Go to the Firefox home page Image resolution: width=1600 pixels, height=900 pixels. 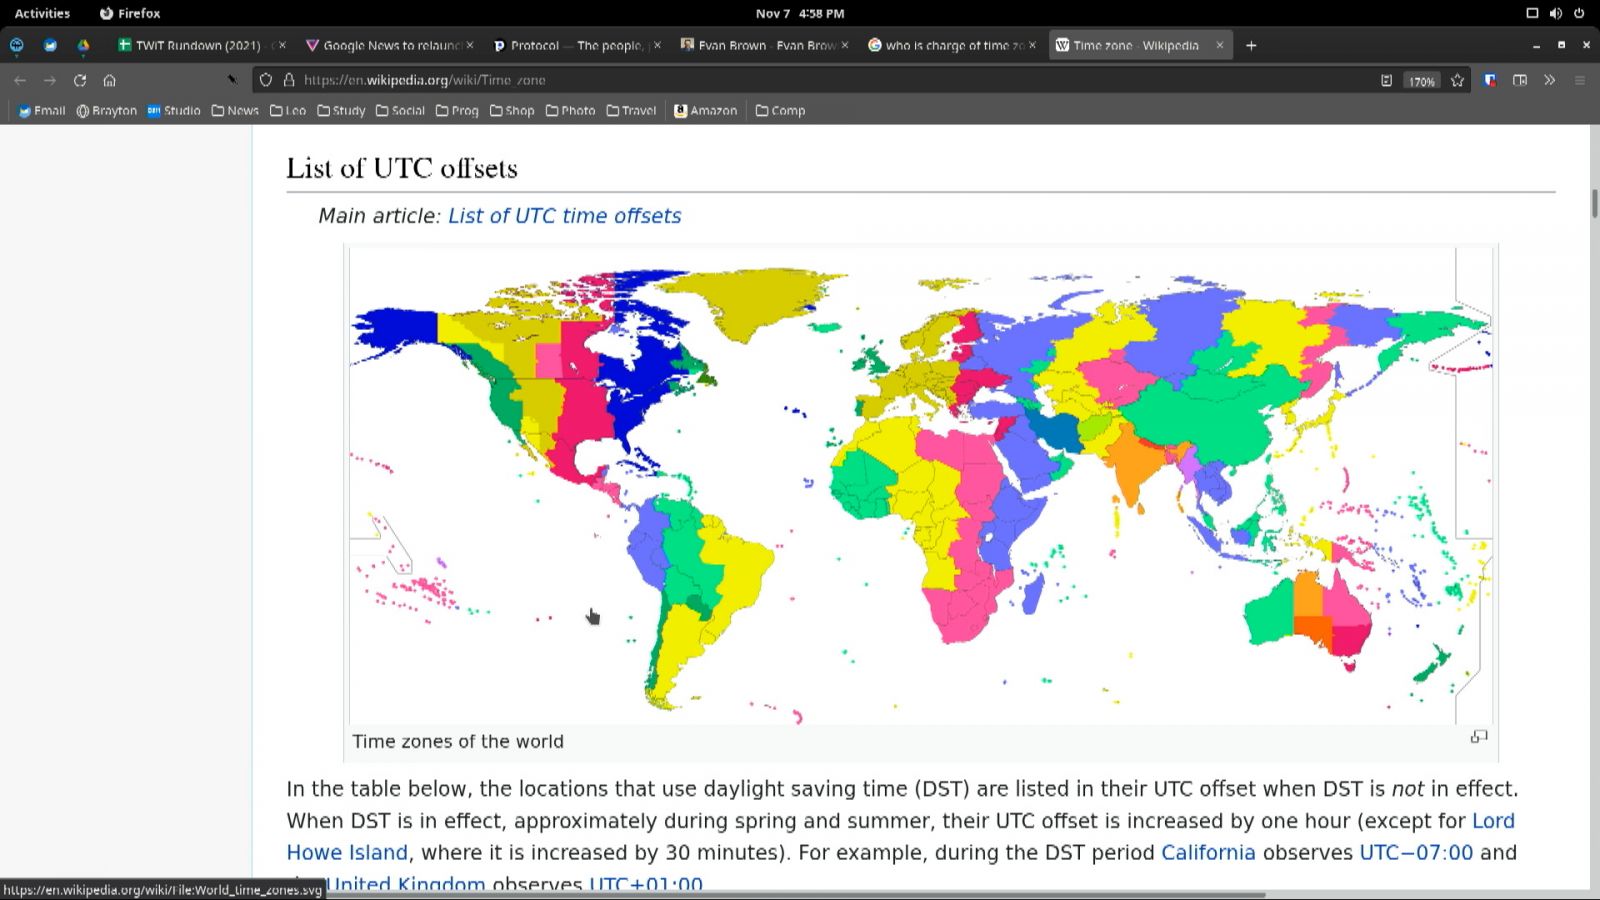[x=110, y=80]
